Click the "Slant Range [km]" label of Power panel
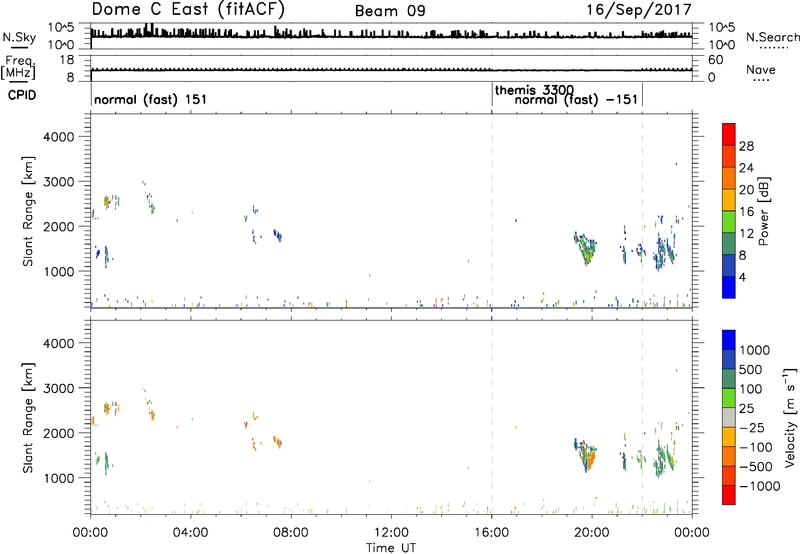The image size is (800, 554). coord(28,211)
